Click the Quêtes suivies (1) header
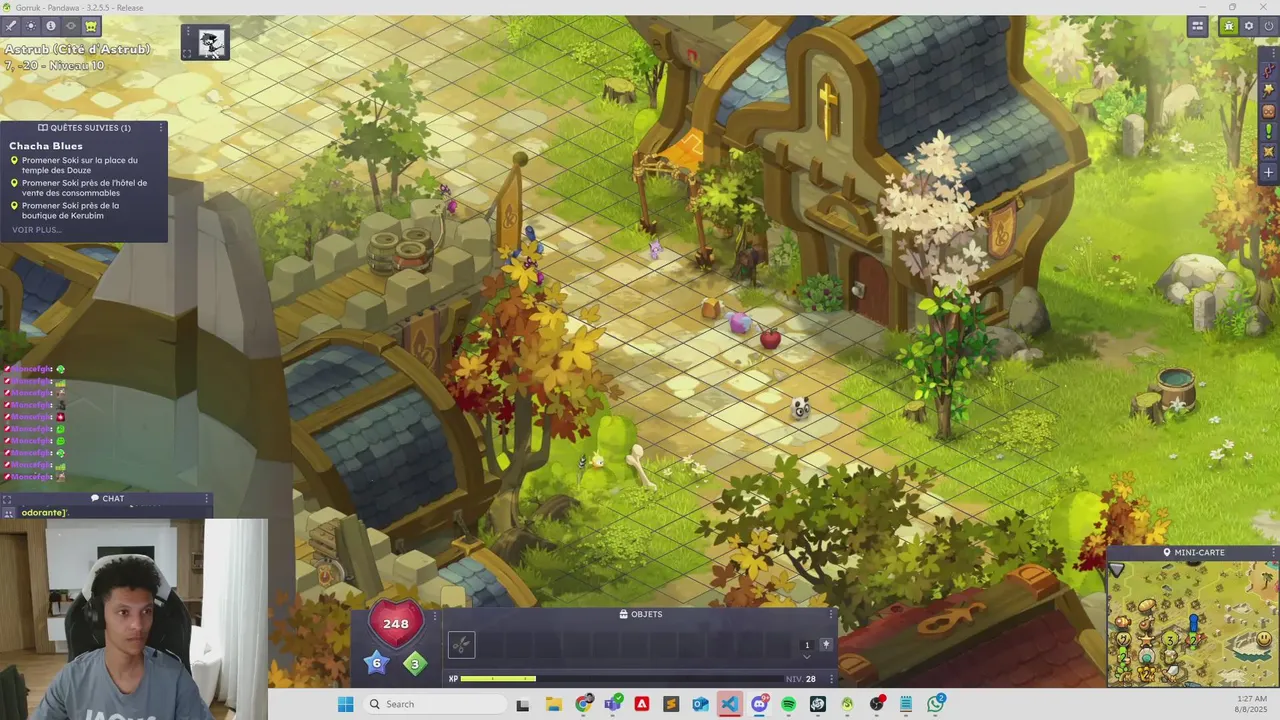The width and height of the screenshot is (1280, 720). click(x=84, y=128)
